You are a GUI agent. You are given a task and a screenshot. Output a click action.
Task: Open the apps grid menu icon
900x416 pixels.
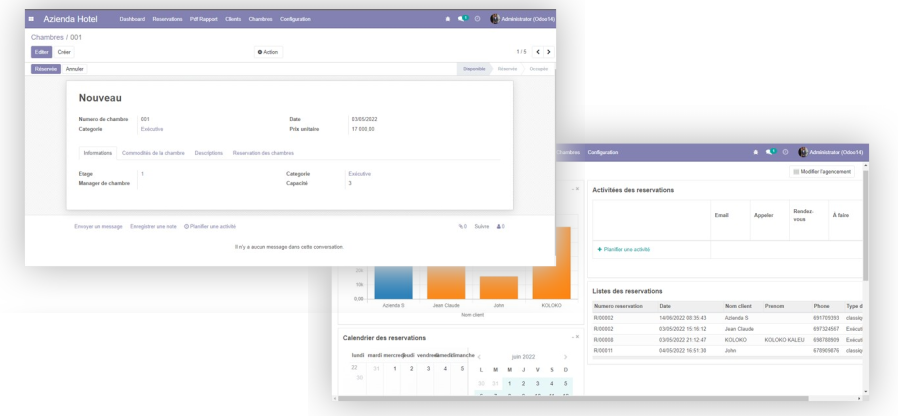[31, 19]
